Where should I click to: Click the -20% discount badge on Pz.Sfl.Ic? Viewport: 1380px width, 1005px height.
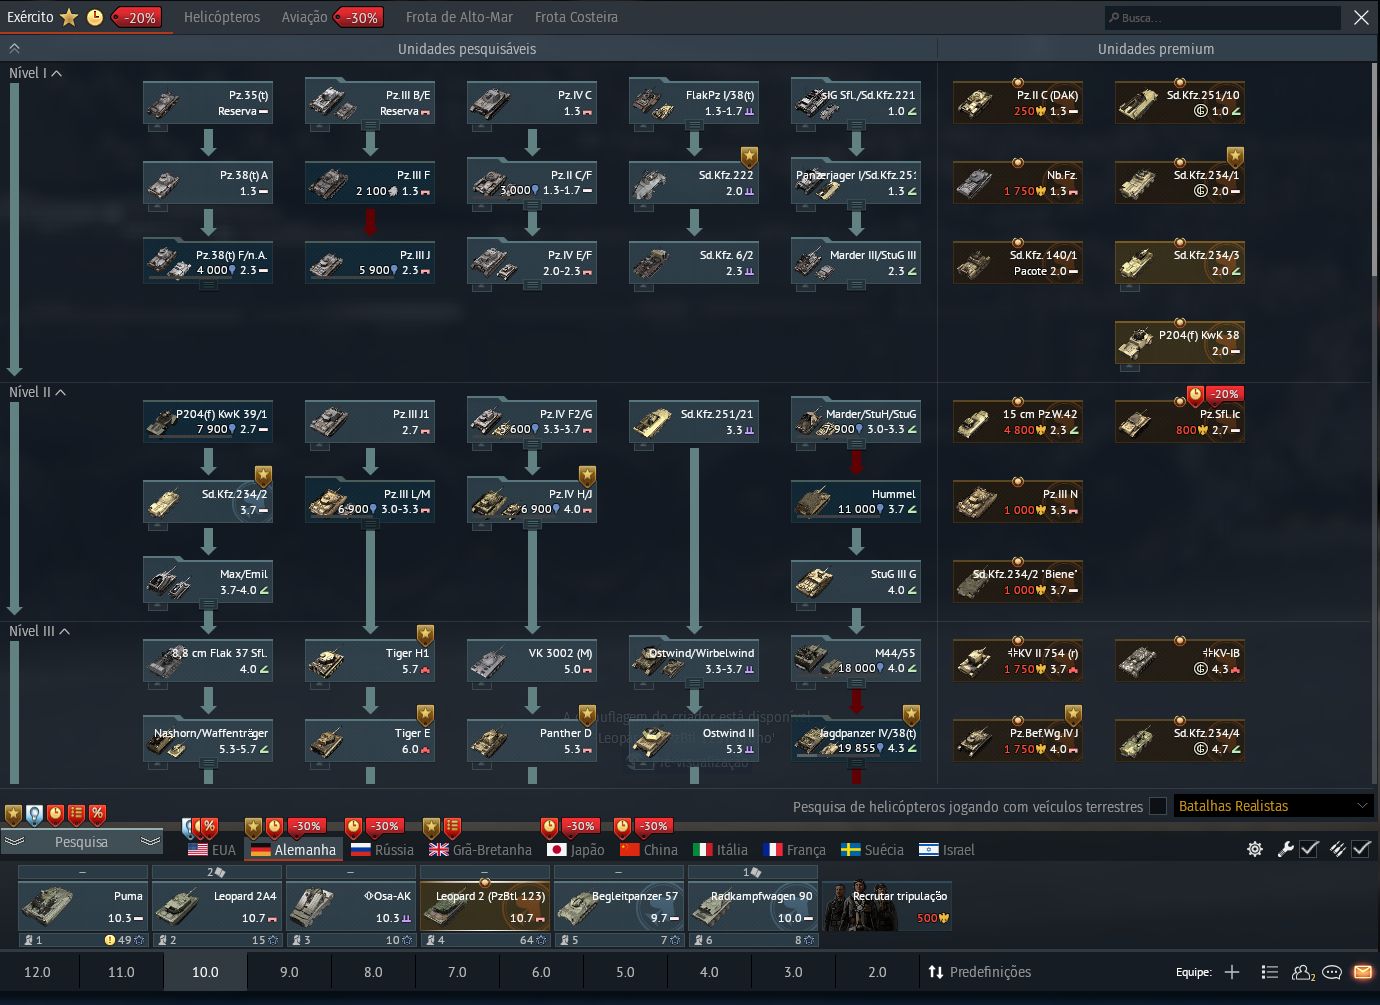[1224, 394]
